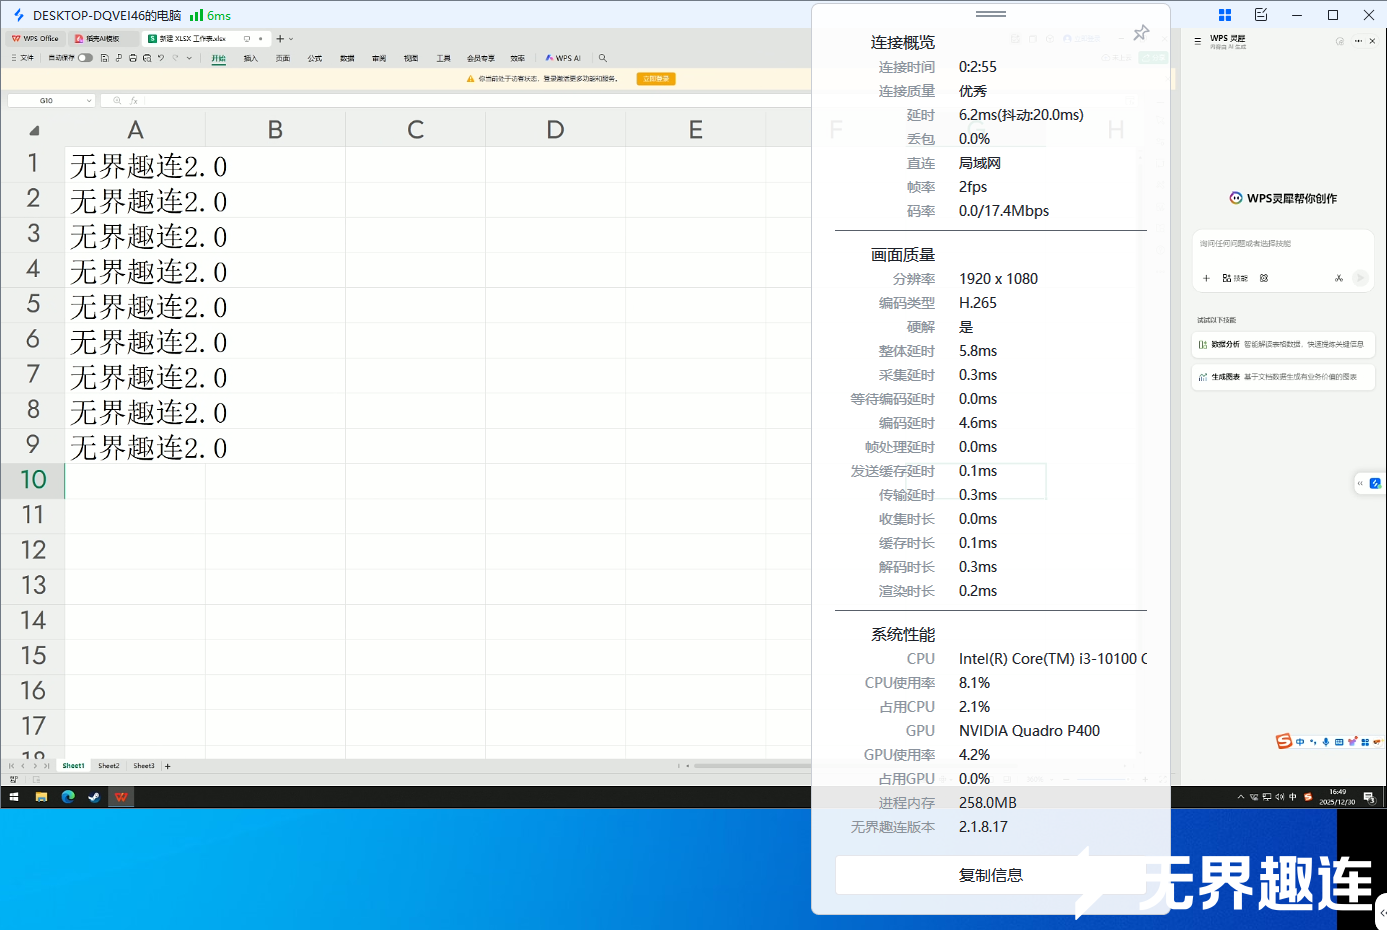Switch to the WPS Office home tab
The height and width of the screenshot is (930, 1387).
[x=35, y=39]
